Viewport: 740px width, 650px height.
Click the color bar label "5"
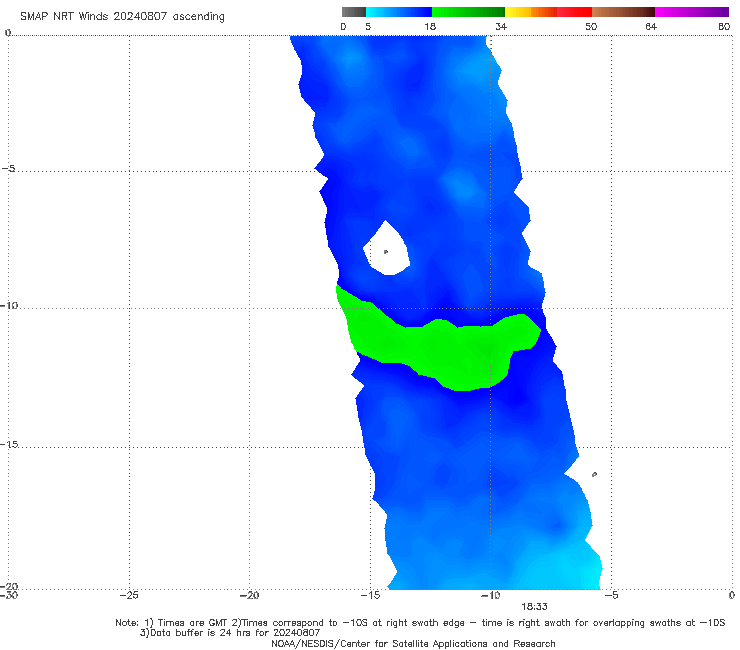pyautogui.click(x=368, y=26)
